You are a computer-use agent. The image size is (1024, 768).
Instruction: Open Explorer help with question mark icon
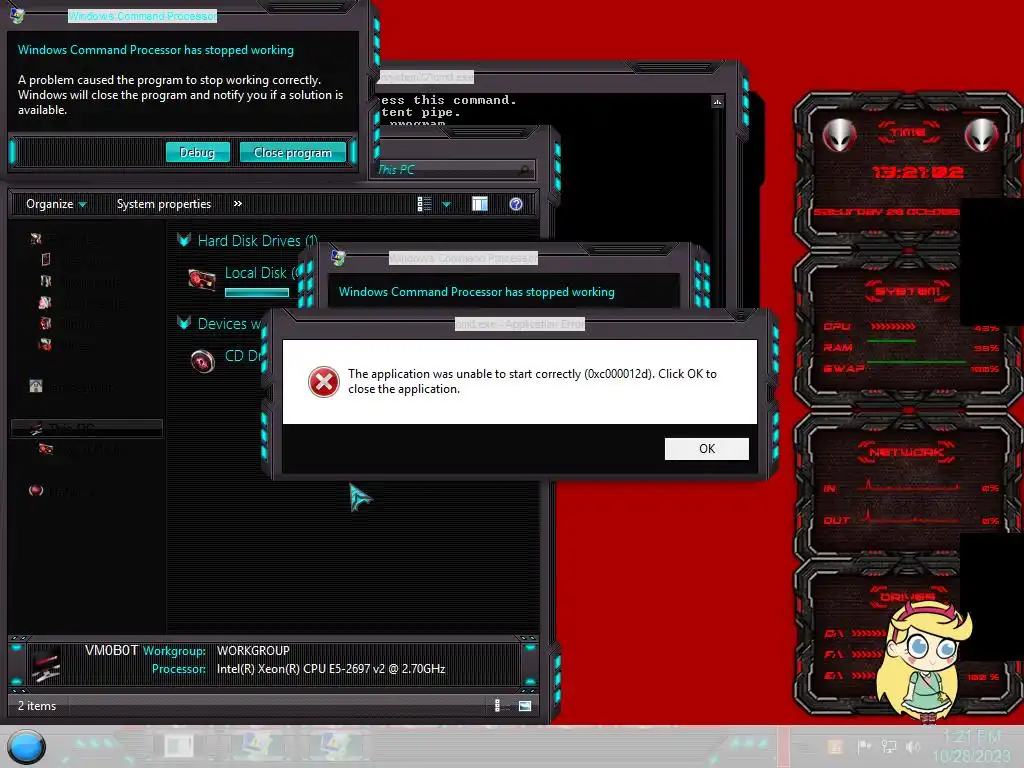(516, 204)
